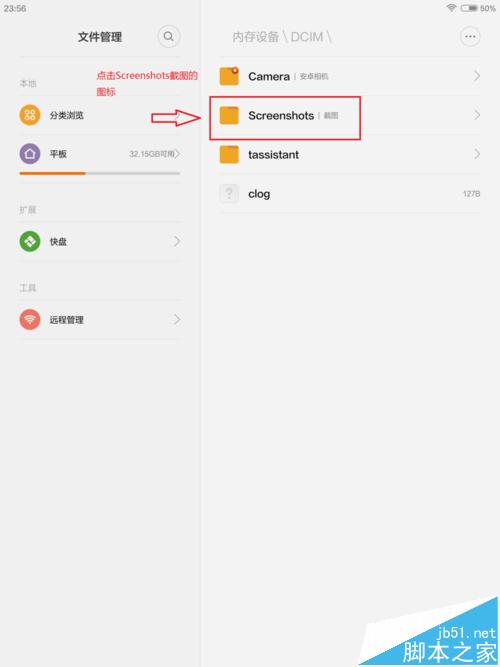Screen dimensions: 500x667
Task: Expand the 快盘 row chevron
Action: coord(177,241)
